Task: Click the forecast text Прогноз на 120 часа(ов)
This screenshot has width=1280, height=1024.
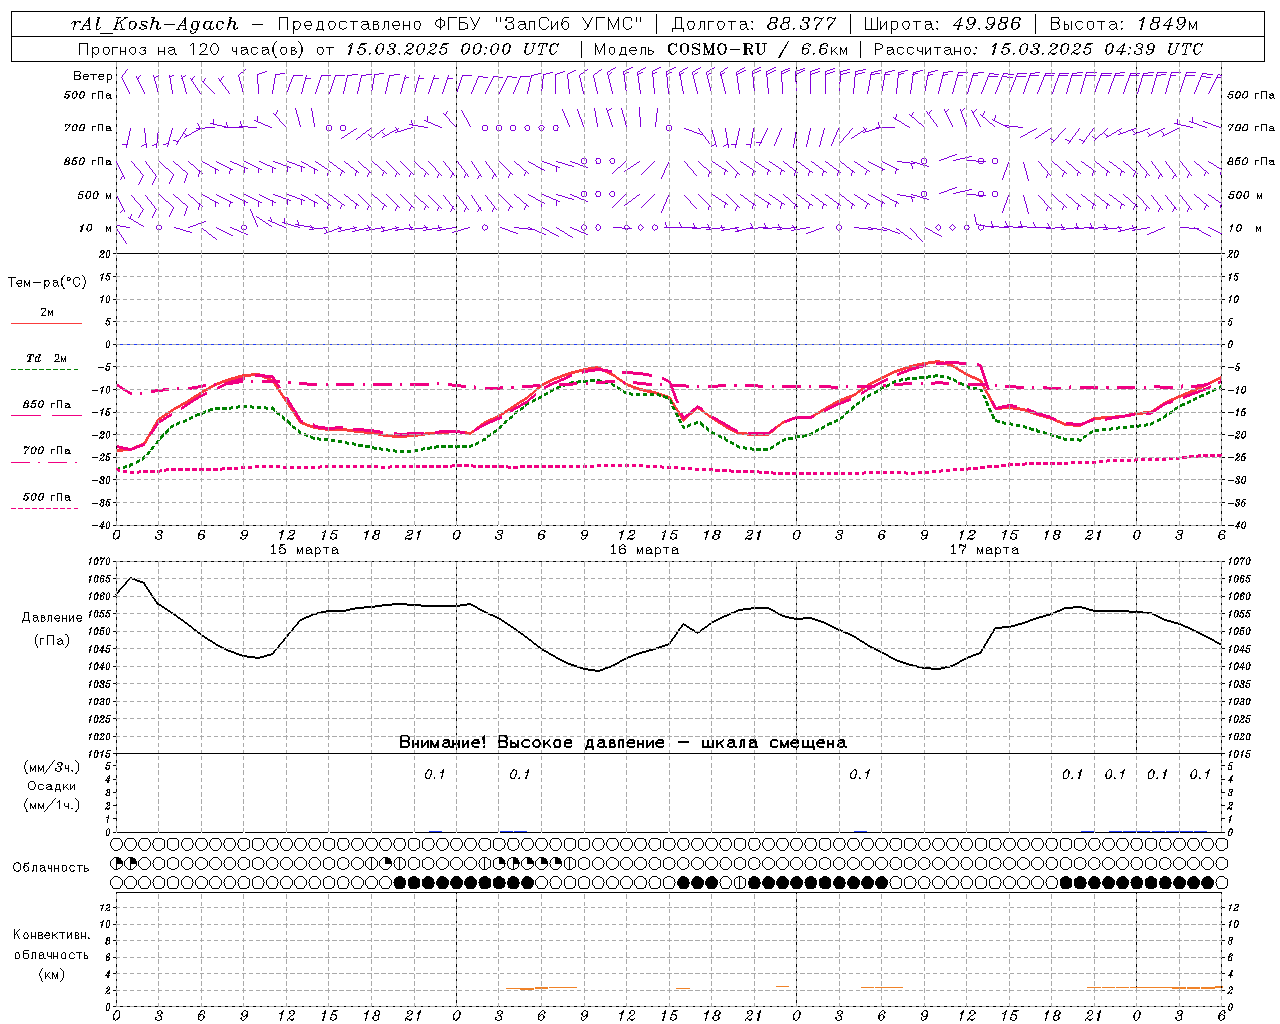Action: (193, 49)
